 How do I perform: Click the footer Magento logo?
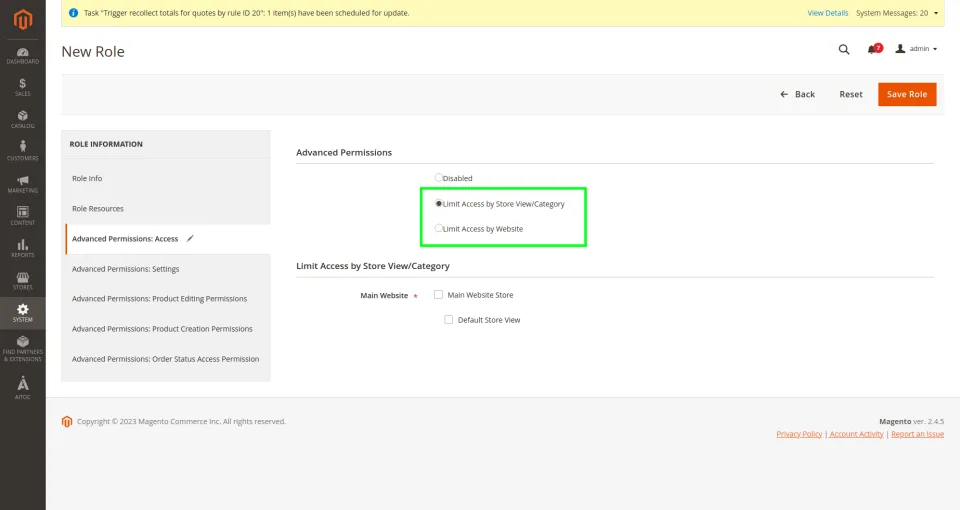click(x=67, y=421)
